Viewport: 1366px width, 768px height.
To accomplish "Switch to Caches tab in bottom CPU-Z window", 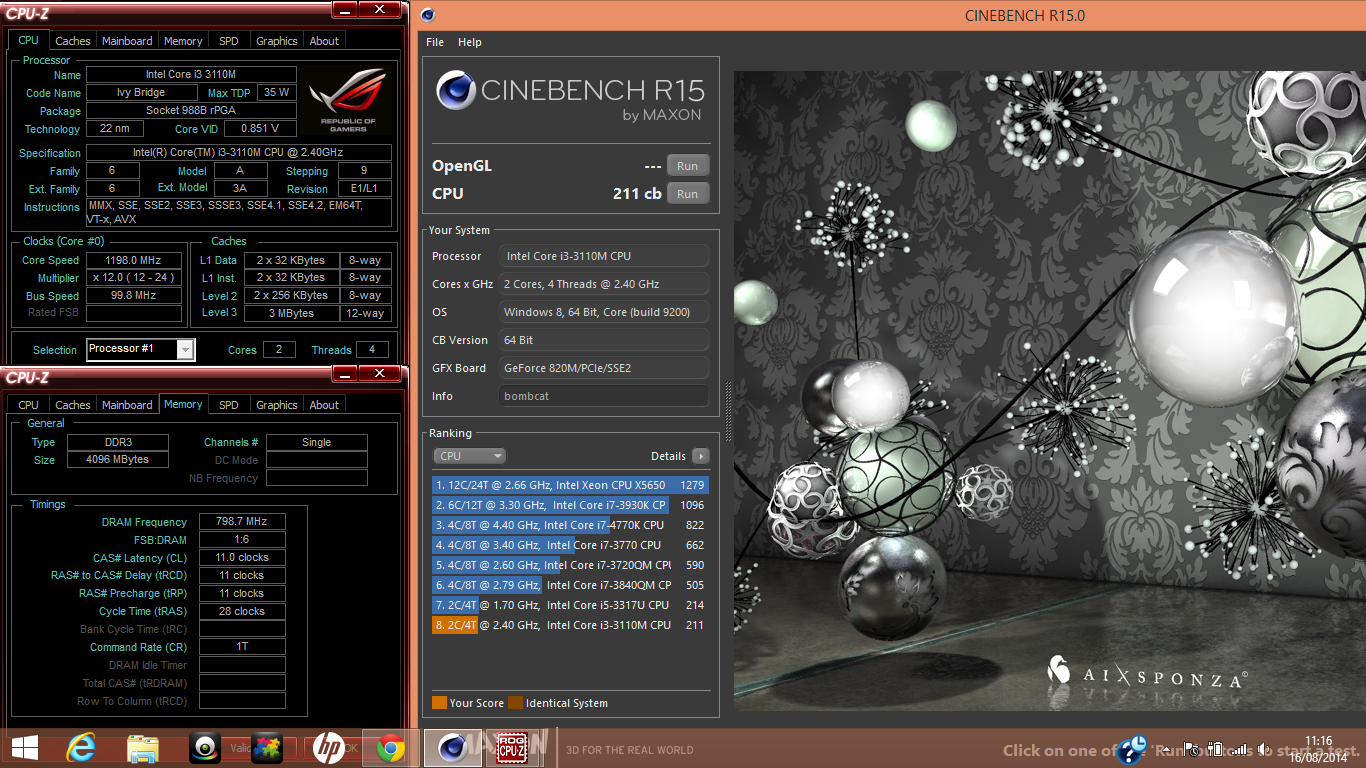I will (x=72, y=405).
